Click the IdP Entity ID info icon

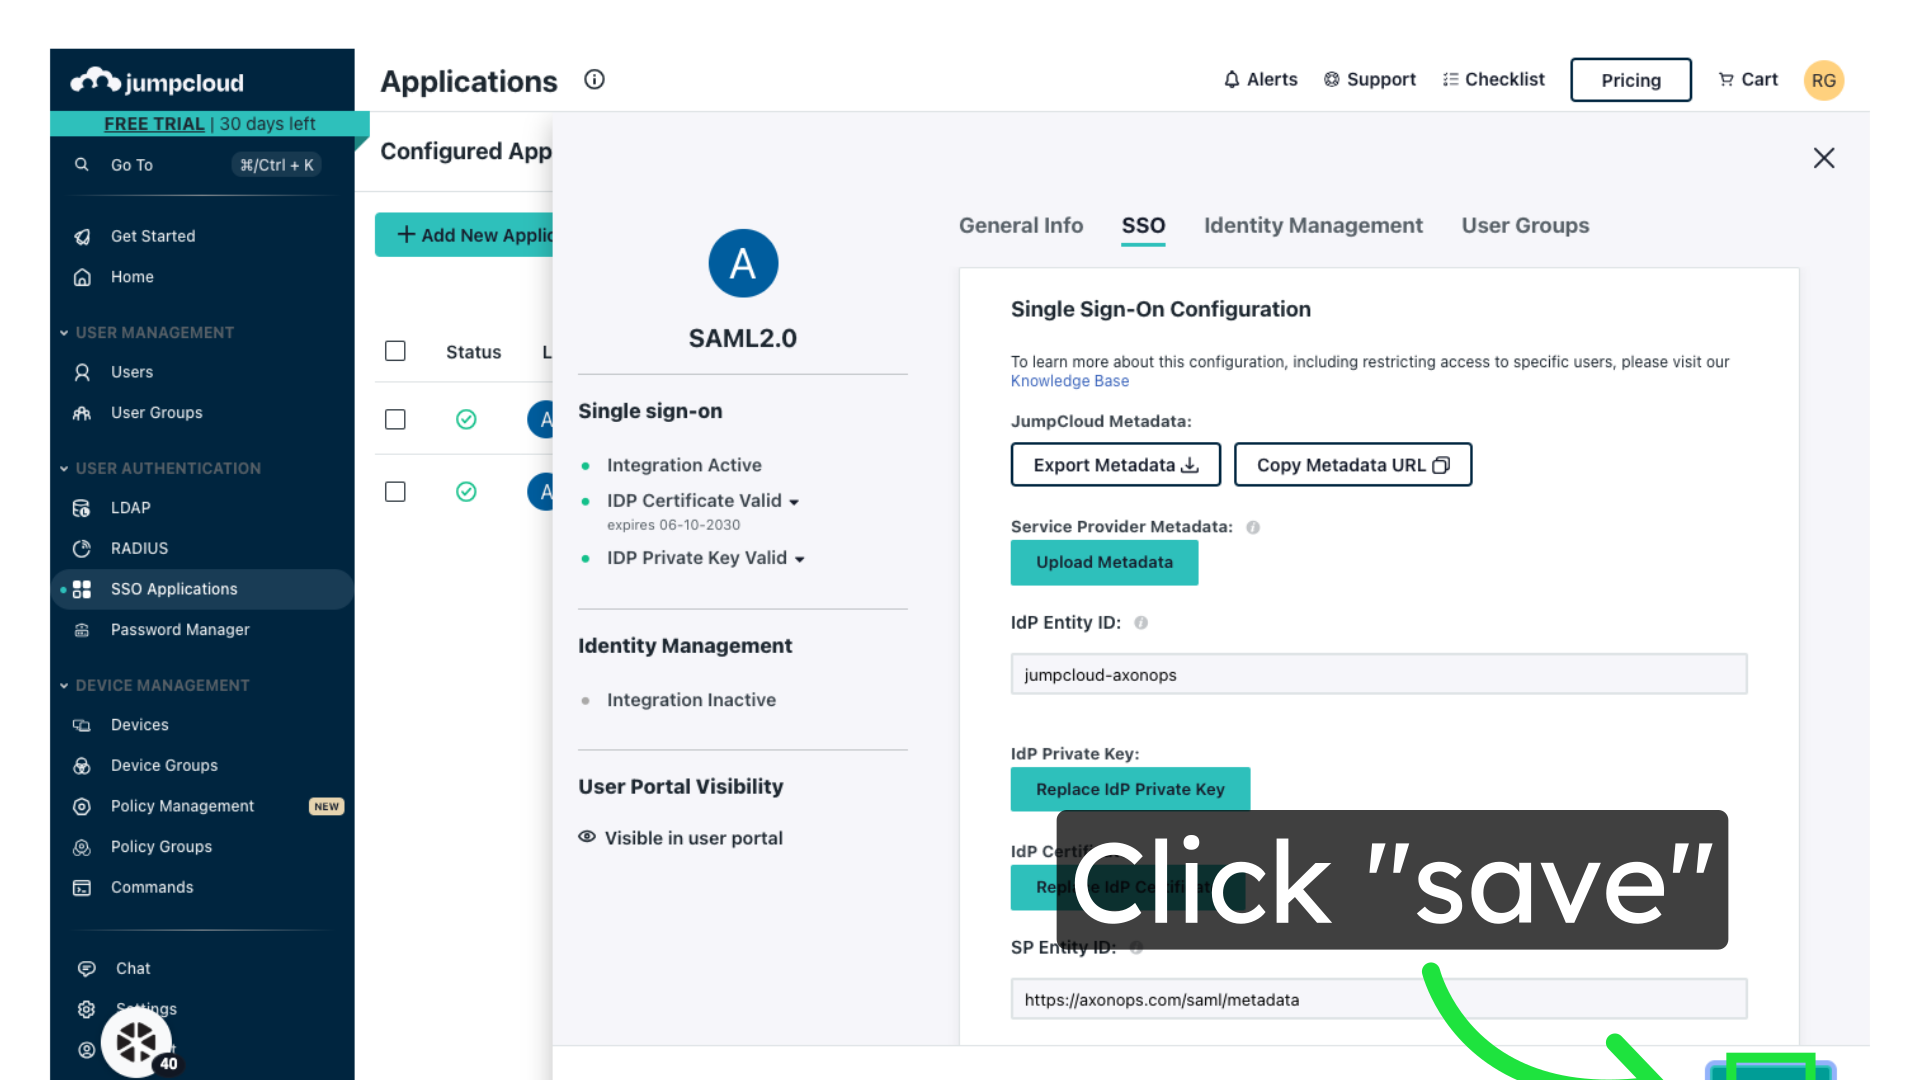(1141, 623)
